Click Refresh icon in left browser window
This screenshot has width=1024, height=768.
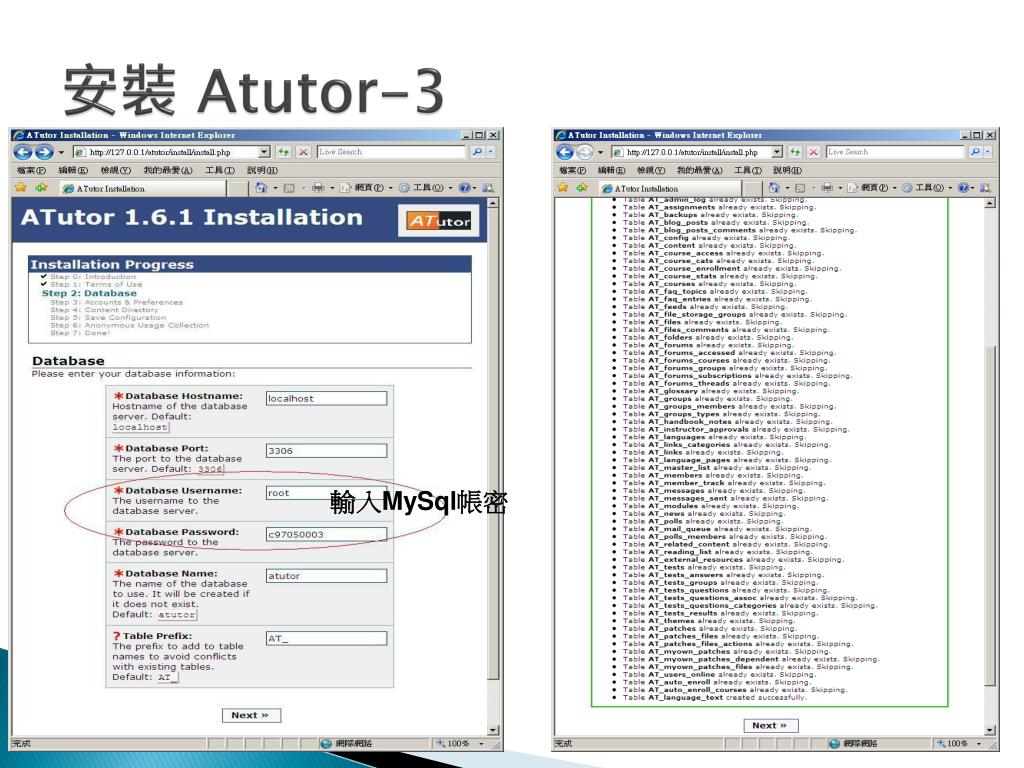coord(283,152)
